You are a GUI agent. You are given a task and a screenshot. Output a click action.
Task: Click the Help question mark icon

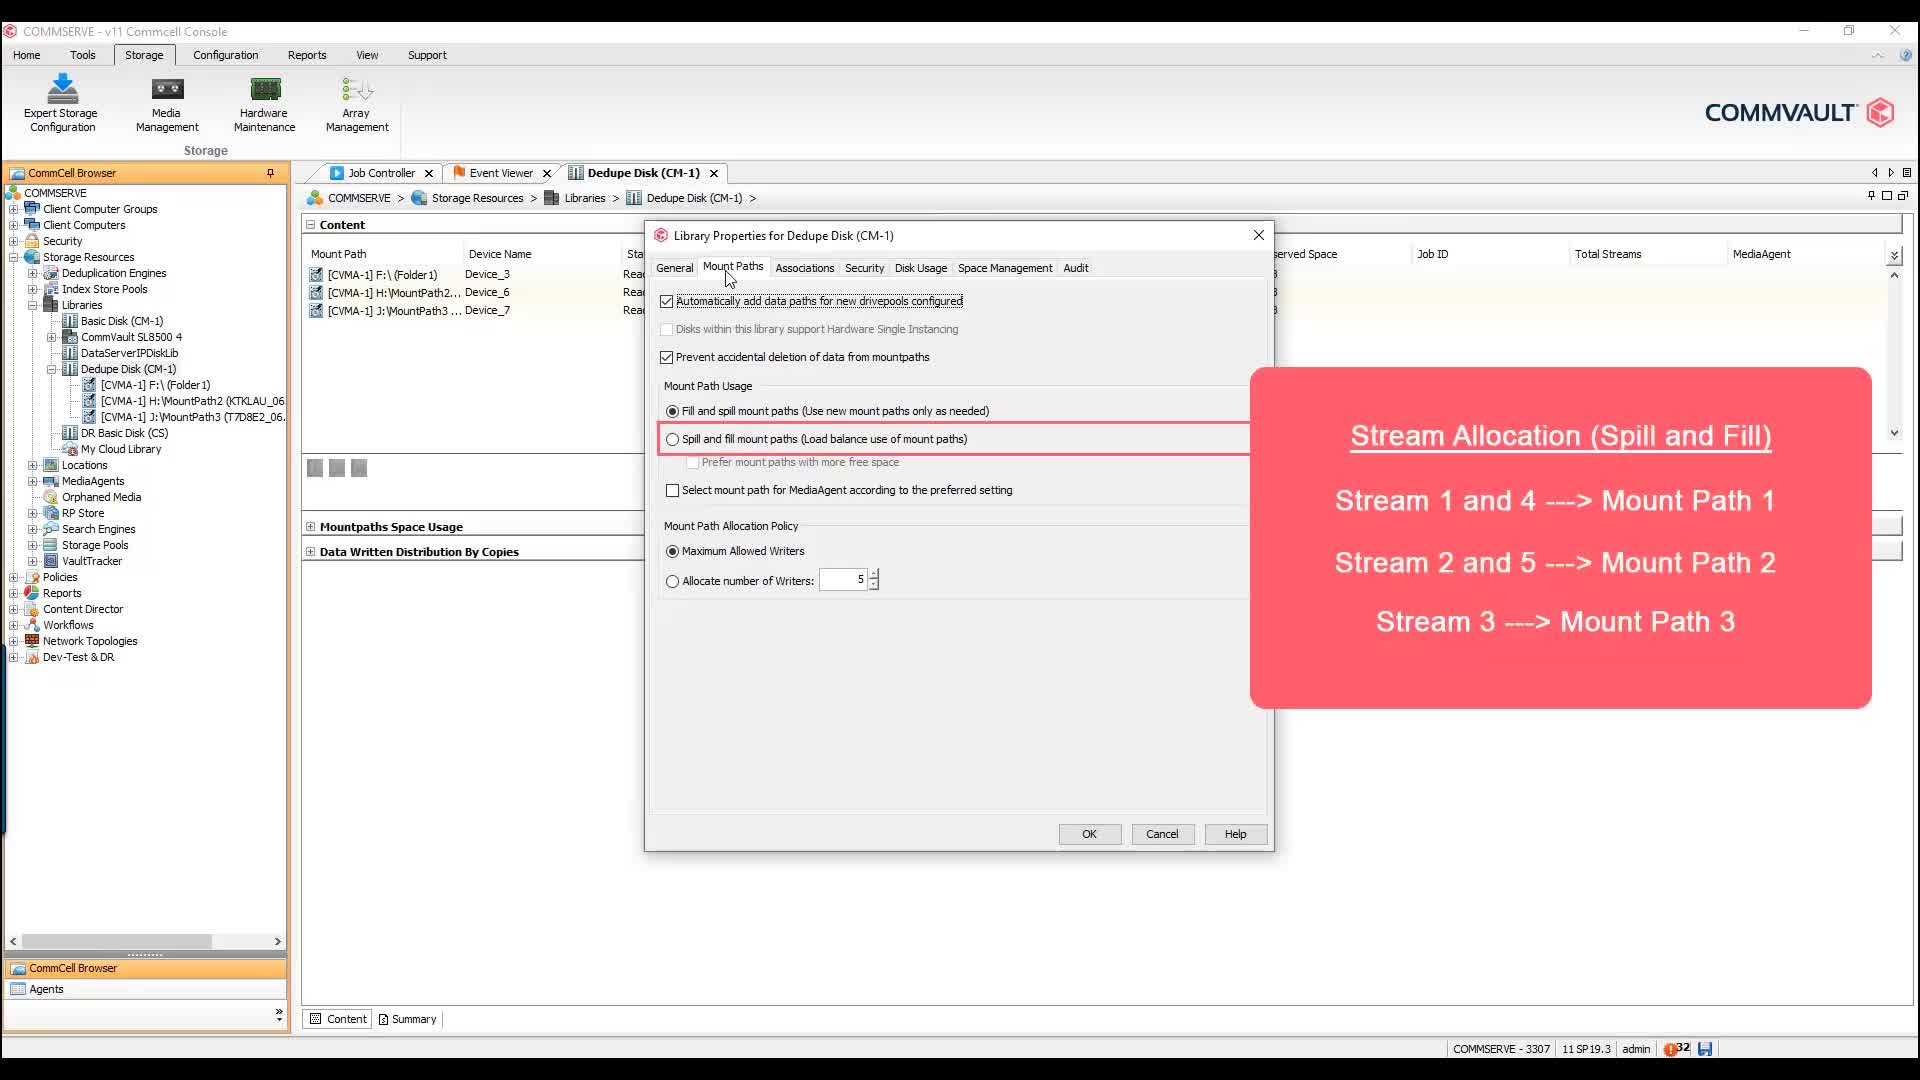click(1906, 55)
